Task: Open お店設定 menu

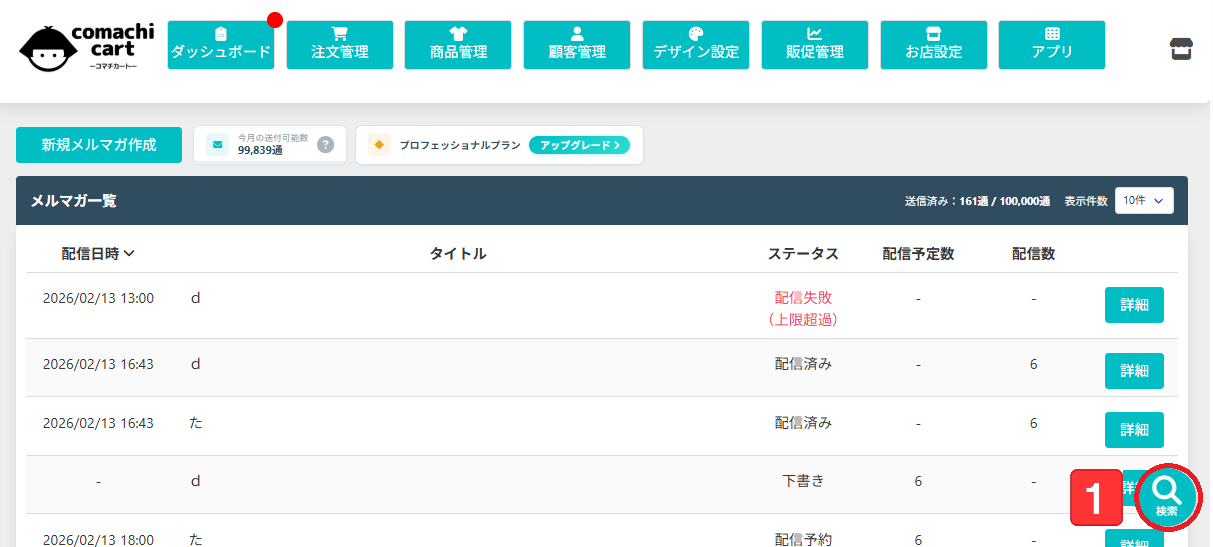Action: tap(933, 45)
